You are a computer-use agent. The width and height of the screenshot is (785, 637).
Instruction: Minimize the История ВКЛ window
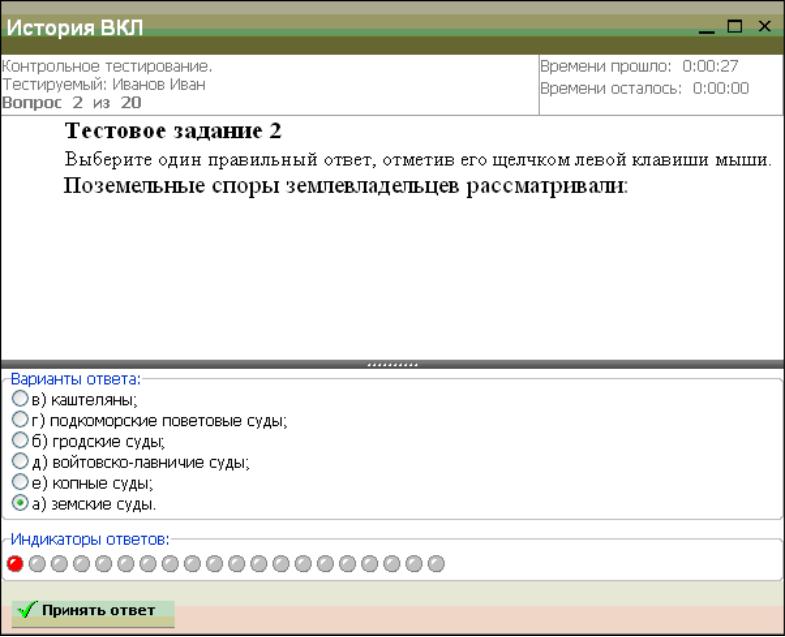706,28
